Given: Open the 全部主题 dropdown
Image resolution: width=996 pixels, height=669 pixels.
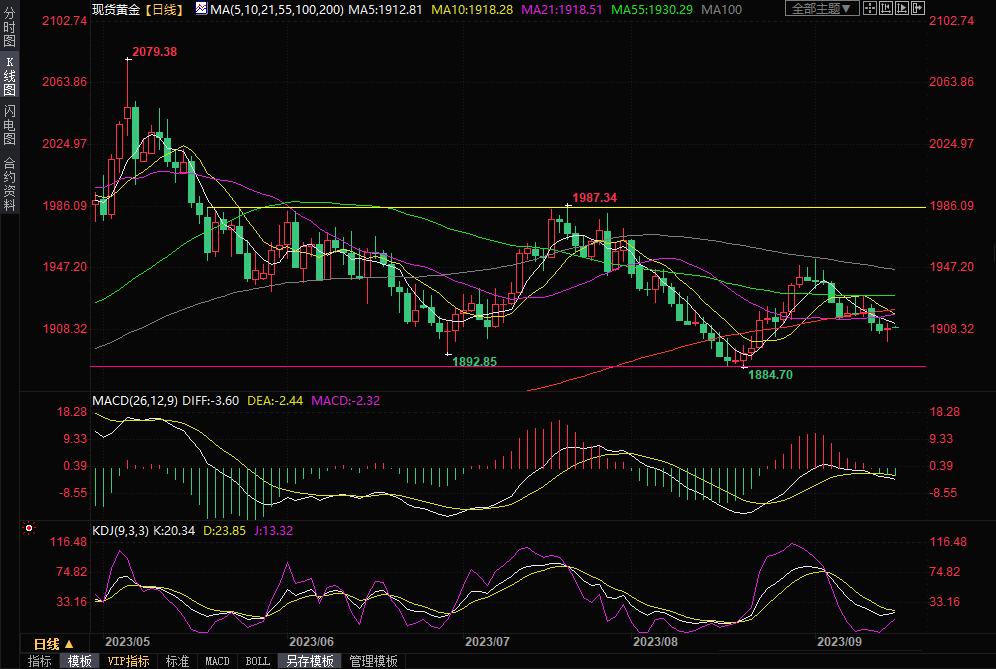Looking at the screenshot, I should (x=821, y=8).
